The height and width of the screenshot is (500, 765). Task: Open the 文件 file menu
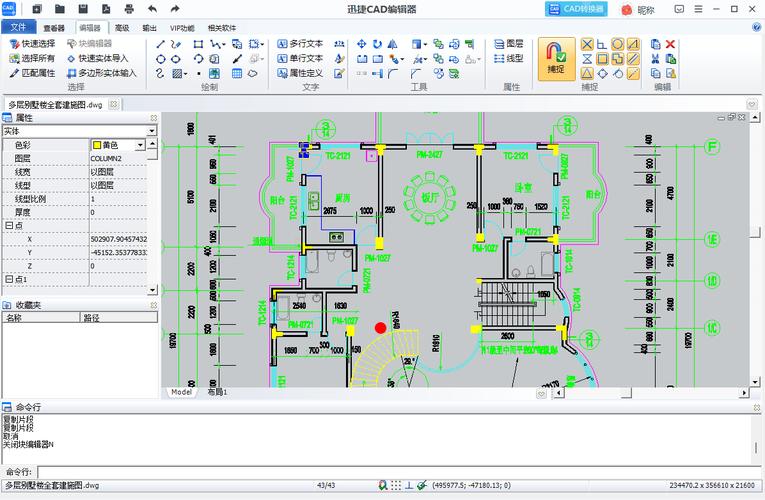point(19,27)
